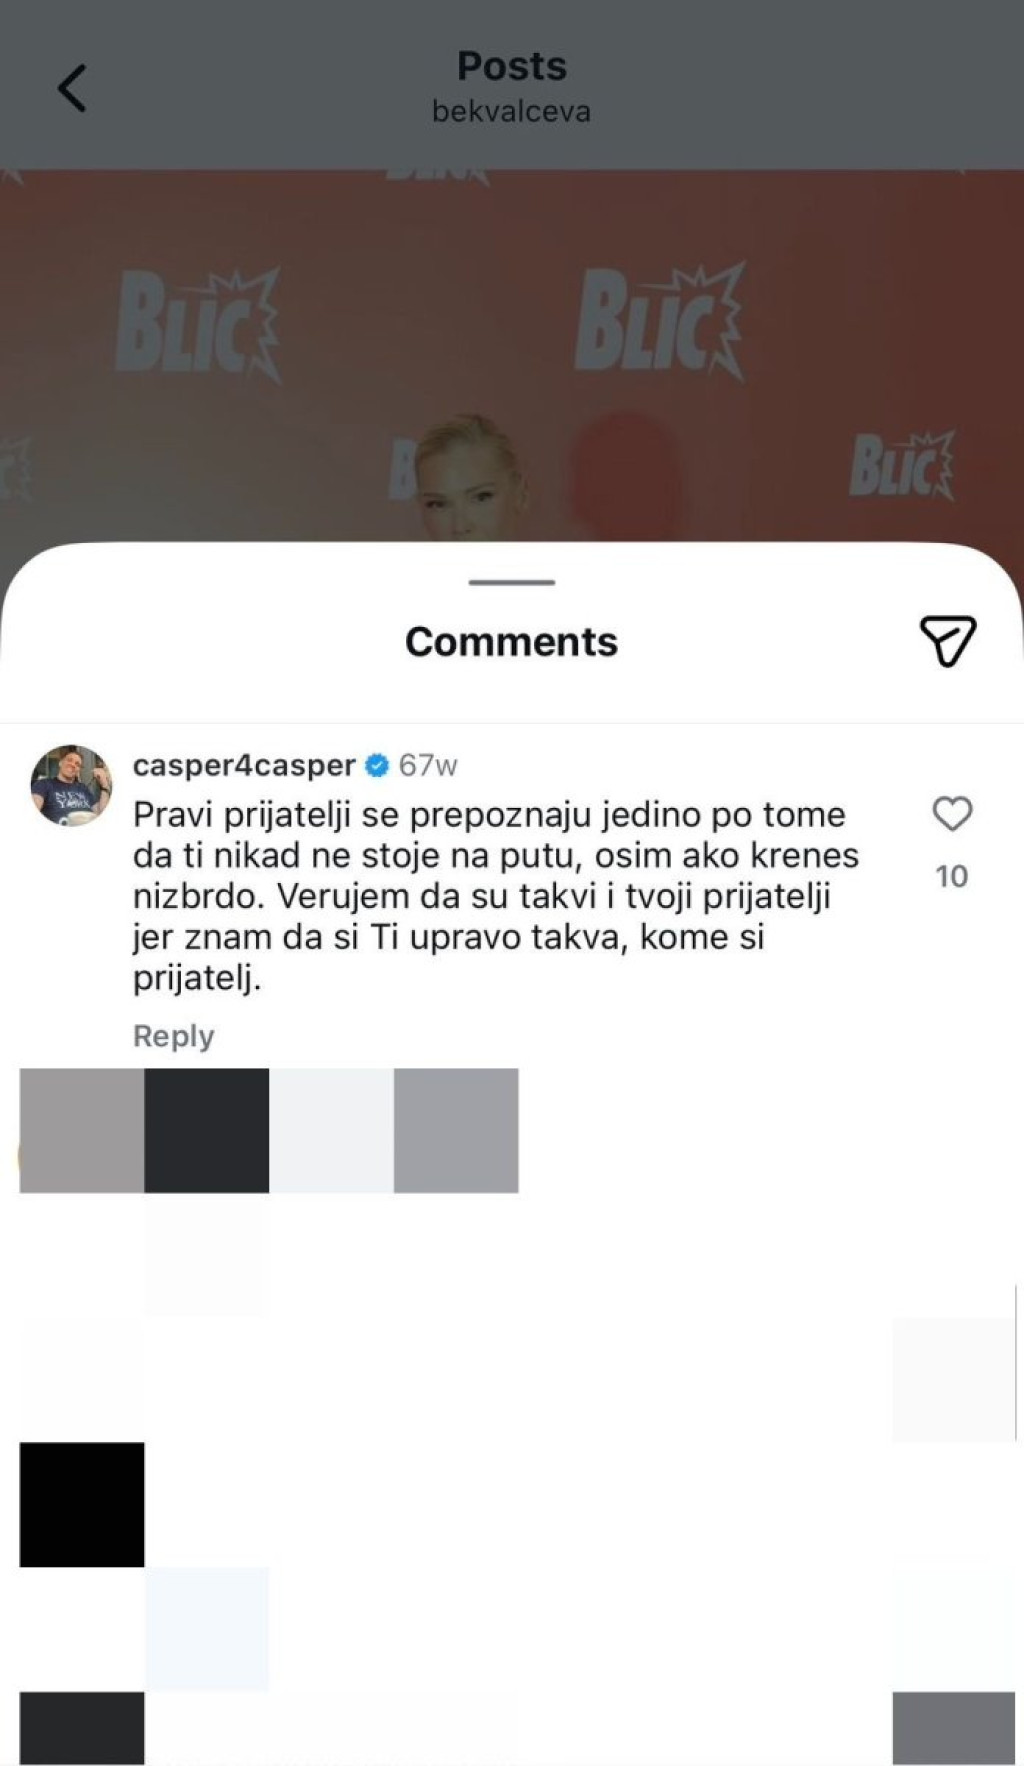1024x1766 pixels.
Task: Reply to casper4casper's comment
Action: (174, 1036)
